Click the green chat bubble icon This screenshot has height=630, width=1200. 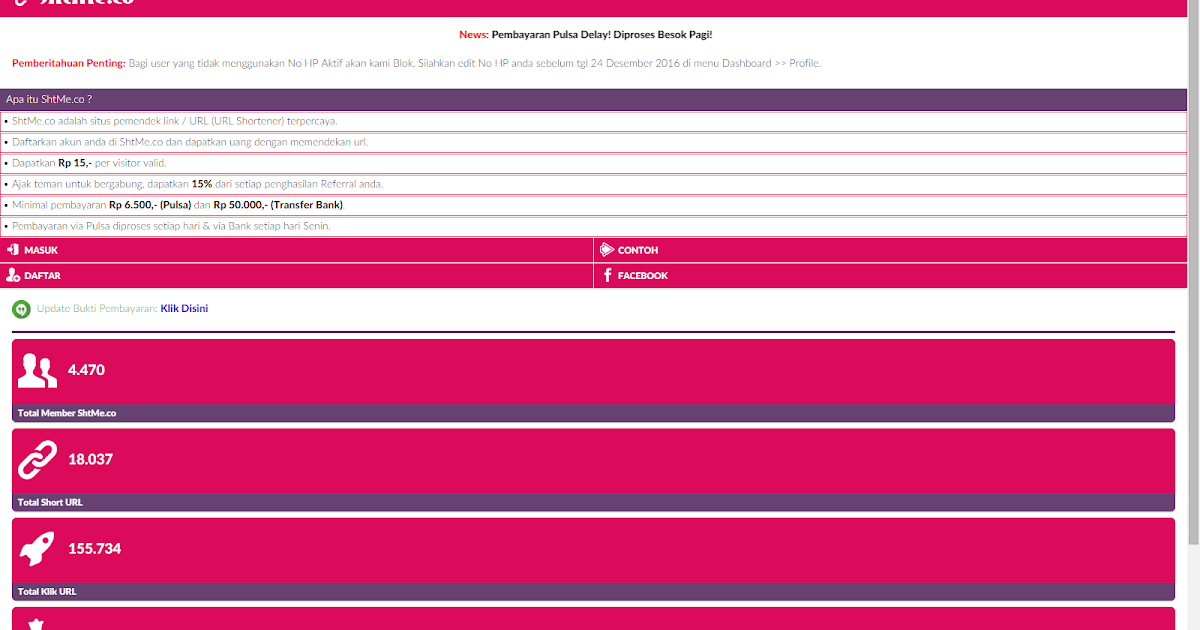(x=21, y=309)
